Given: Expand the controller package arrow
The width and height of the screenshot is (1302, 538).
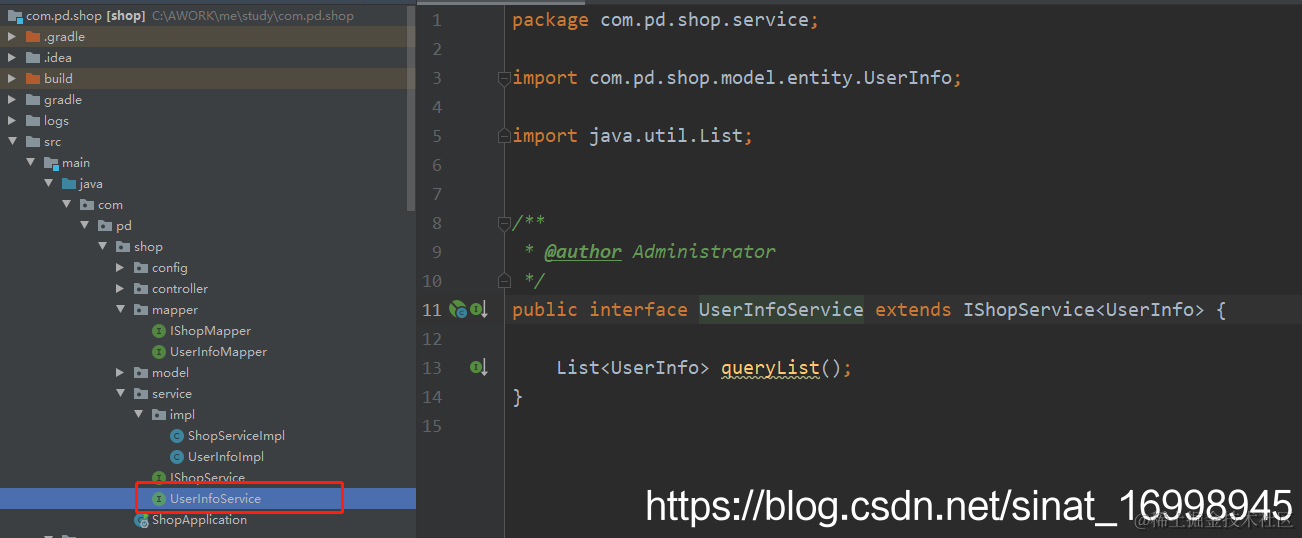Looking at the screenshot, I should click(x=120, y=289).
